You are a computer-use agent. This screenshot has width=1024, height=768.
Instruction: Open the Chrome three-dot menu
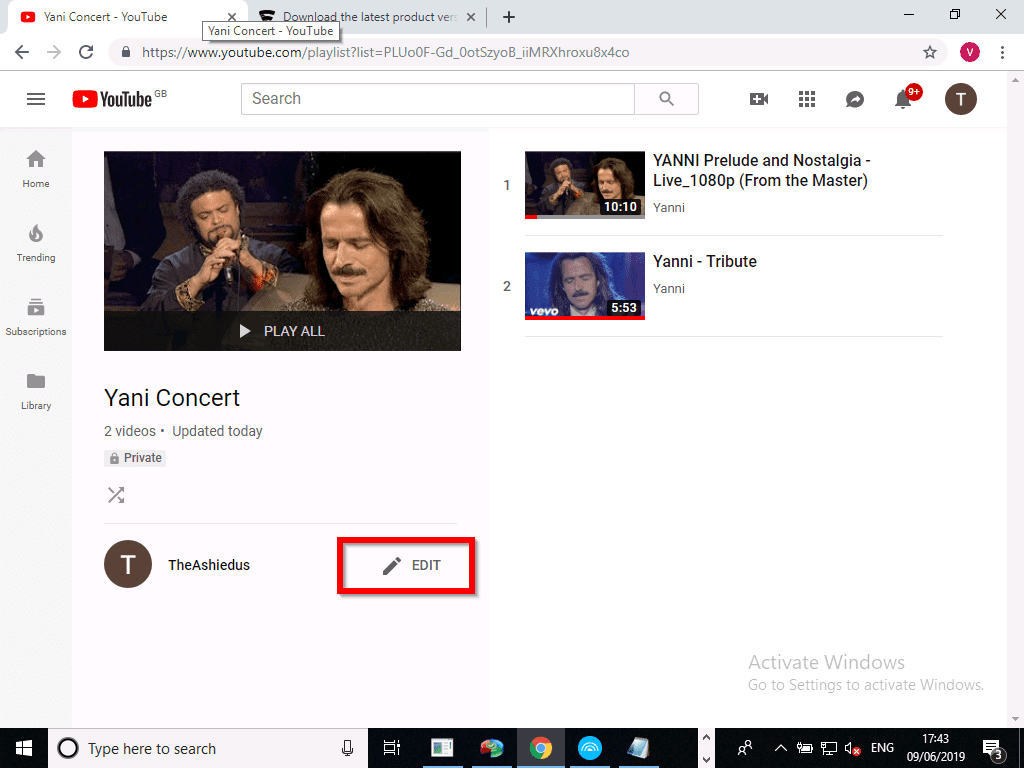1003,52
